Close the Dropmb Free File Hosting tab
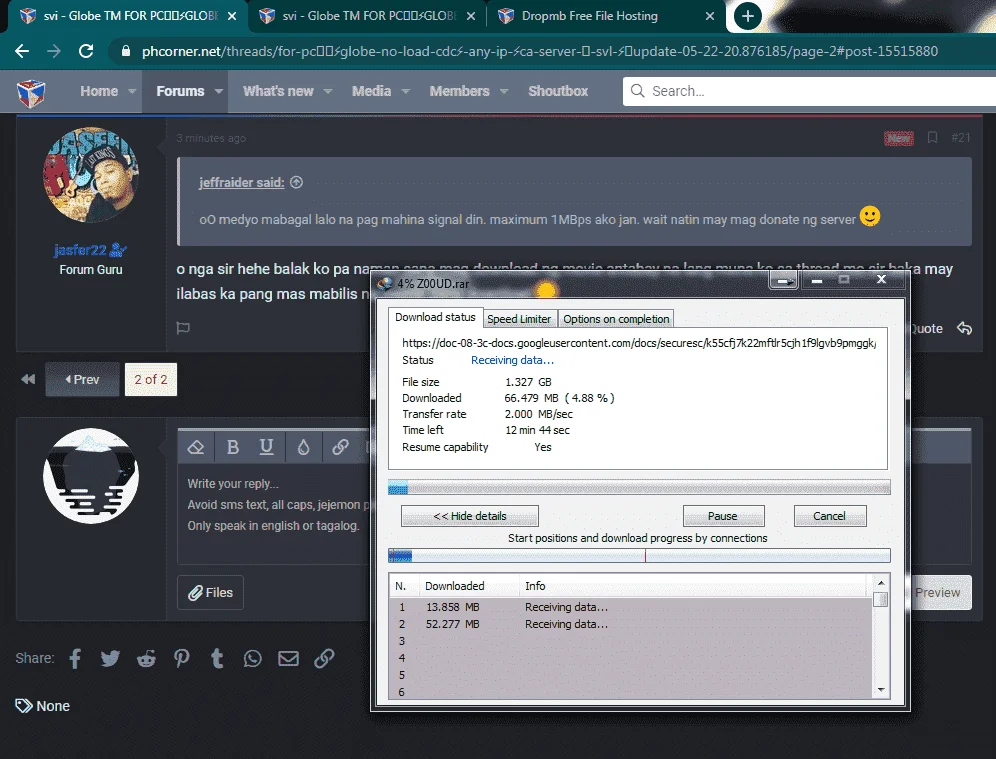This screenshot has height=759, width=996. coord(710,16)
